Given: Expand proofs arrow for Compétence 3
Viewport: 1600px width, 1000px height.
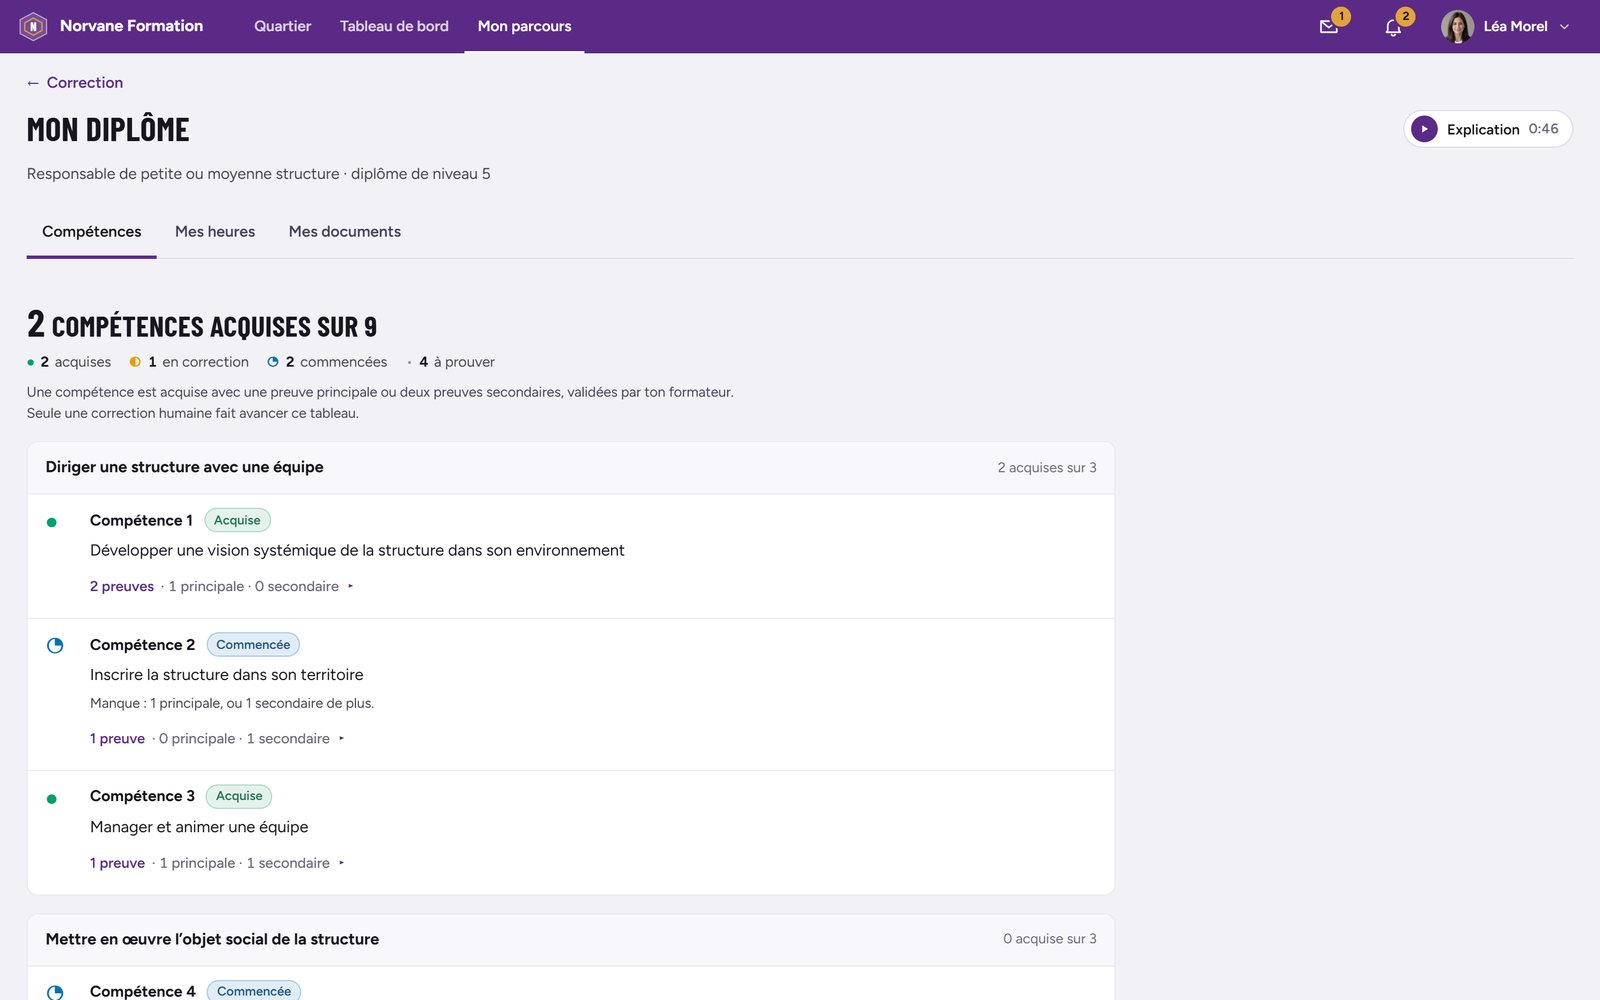Looking at the screenshot, I should 341,863.
